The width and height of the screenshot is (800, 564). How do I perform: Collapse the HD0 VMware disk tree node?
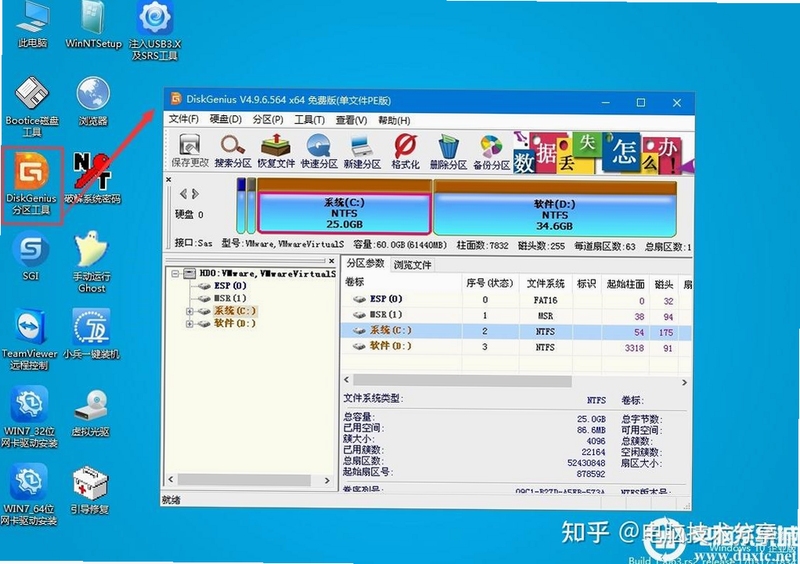coord(175,274)
